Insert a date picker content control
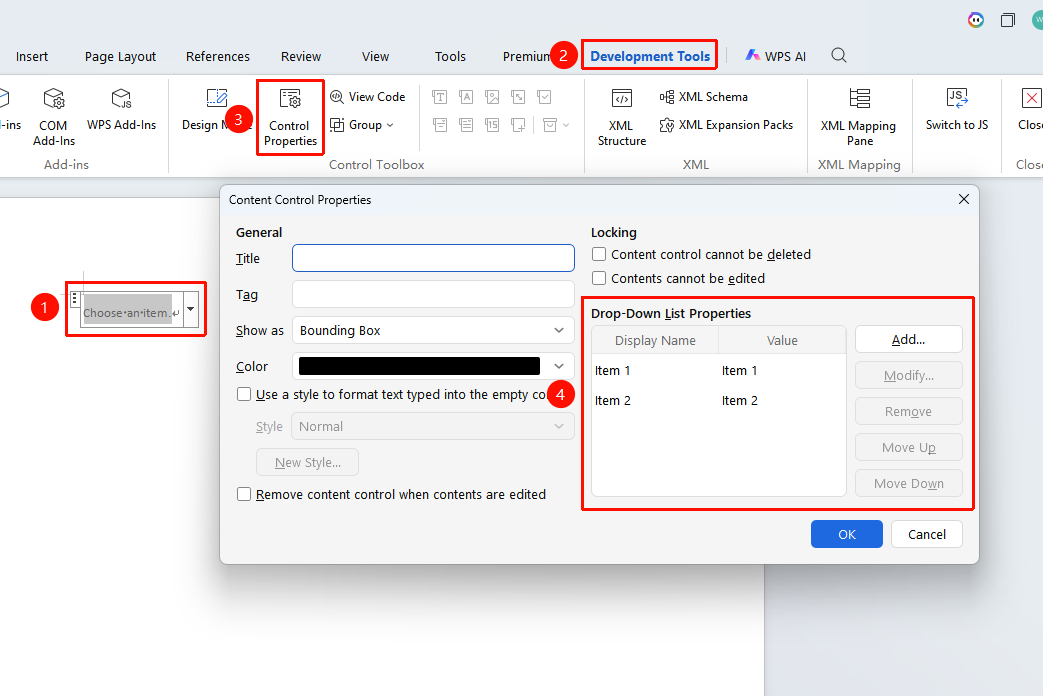 [x=492, y=124]
